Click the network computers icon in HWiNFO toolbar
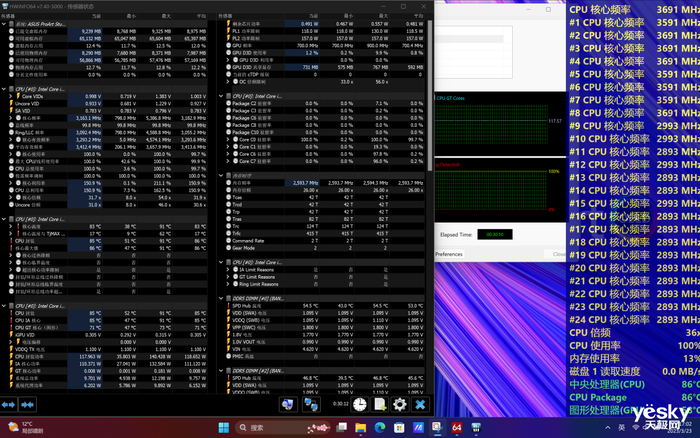Viewport: 700px width, 438px height. coord(311,405)
